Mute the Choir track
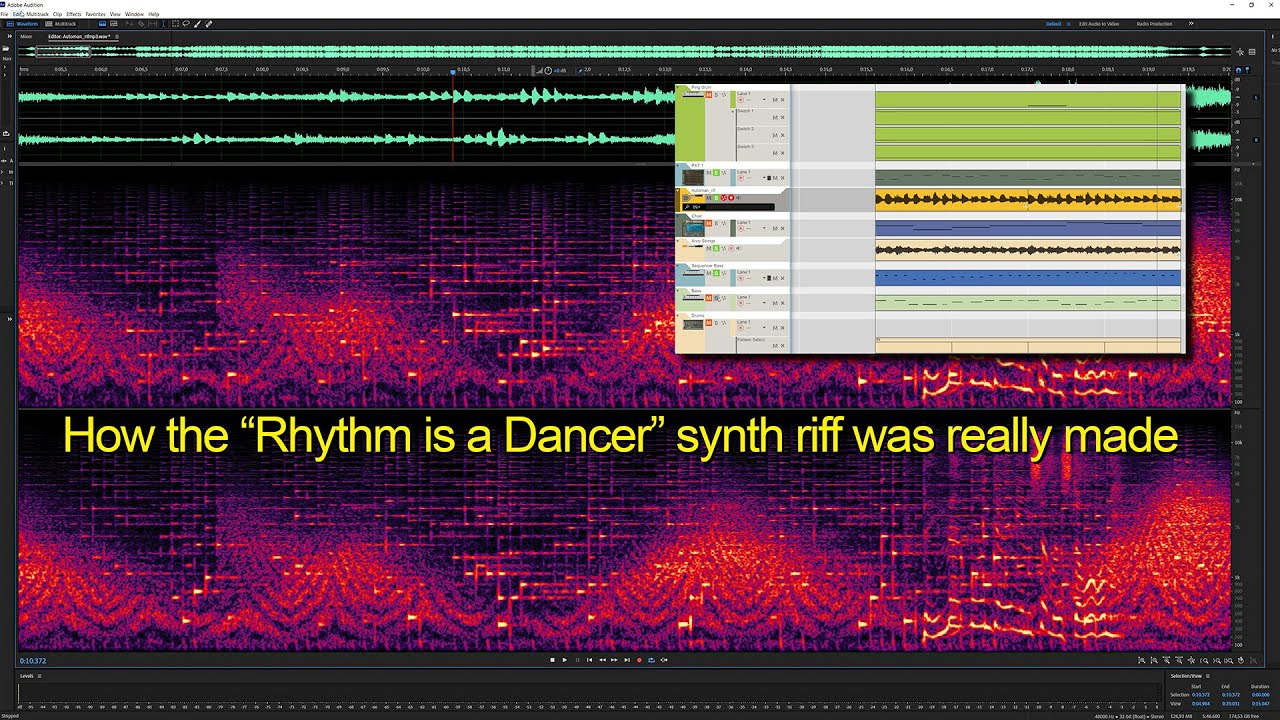The image size is (1280, 720). [x=709, y=223]
